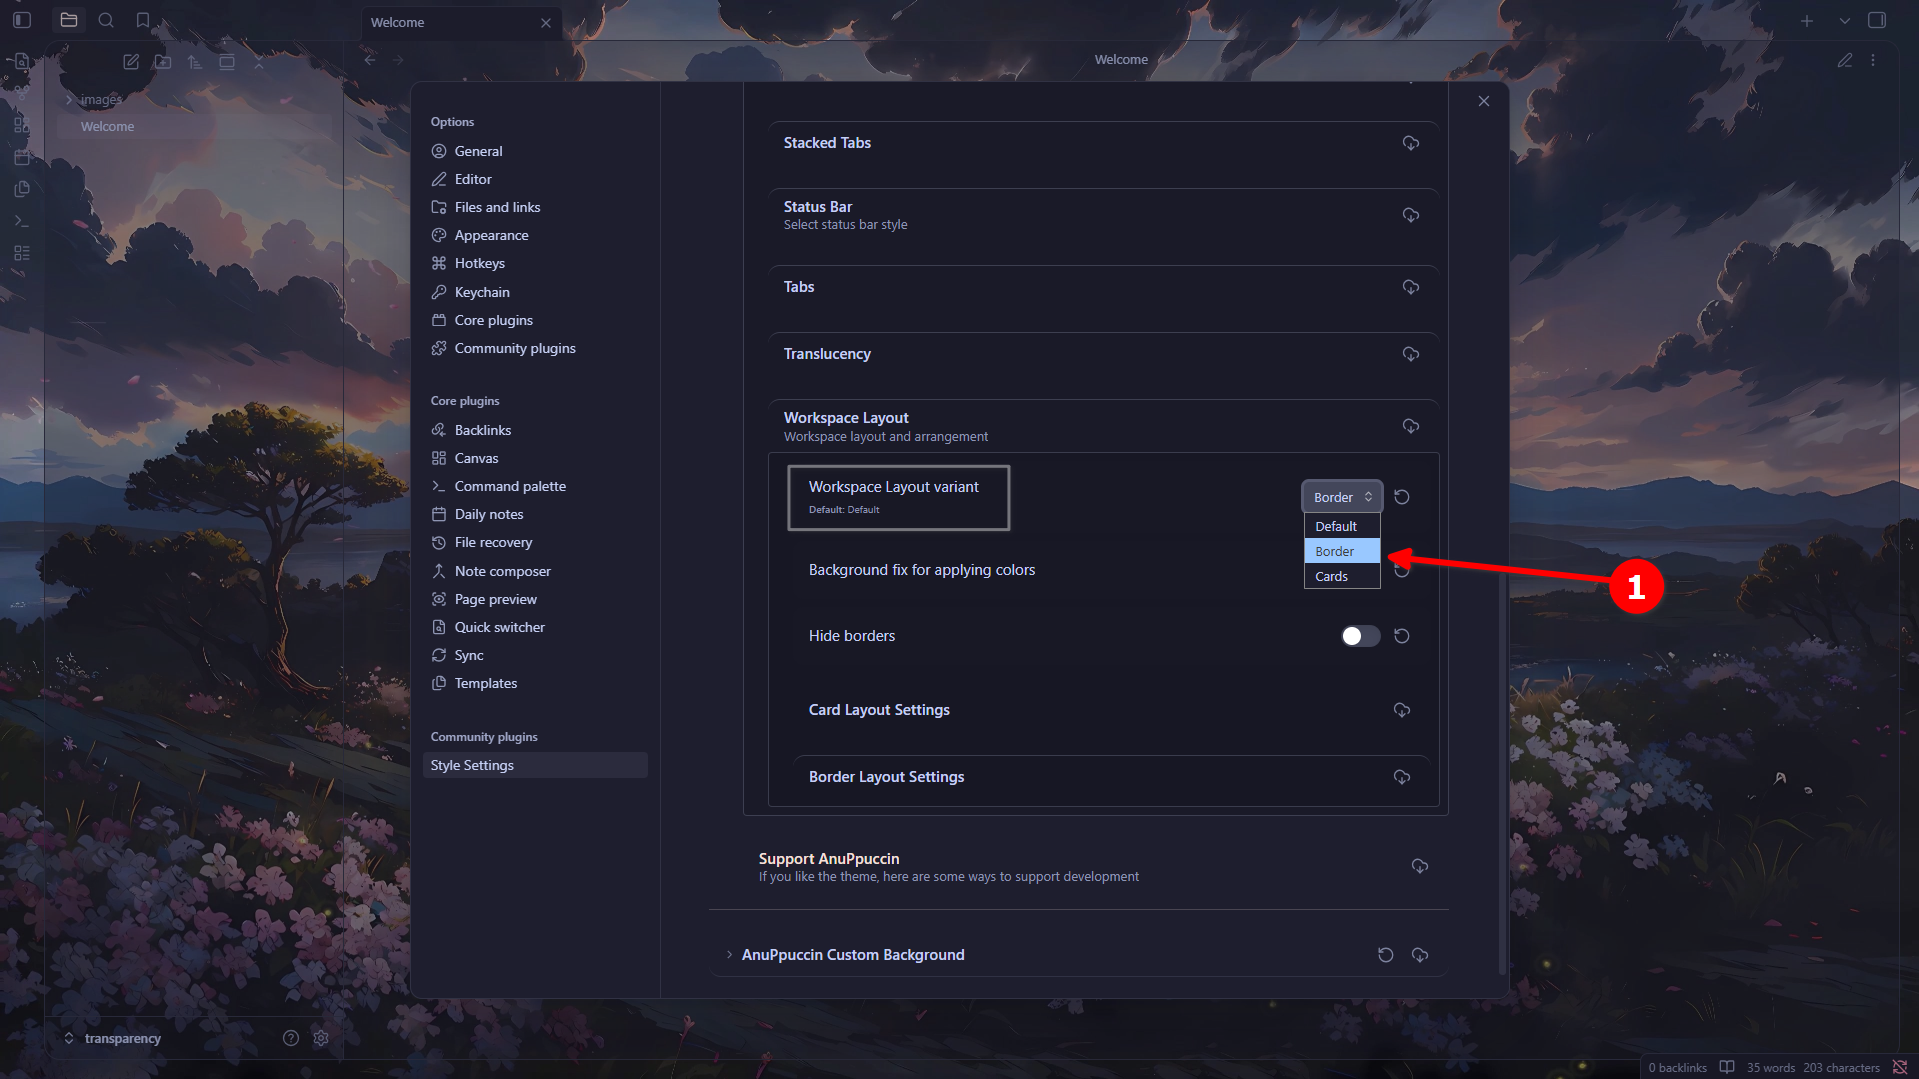Open the transparency vault switcher

point(122,1038)
